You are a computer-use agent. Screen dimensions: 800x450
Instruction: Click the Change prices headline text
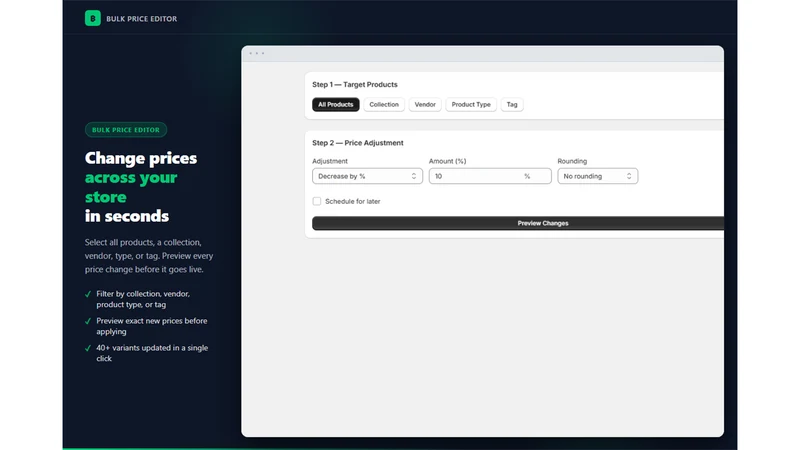pos(141,158)
